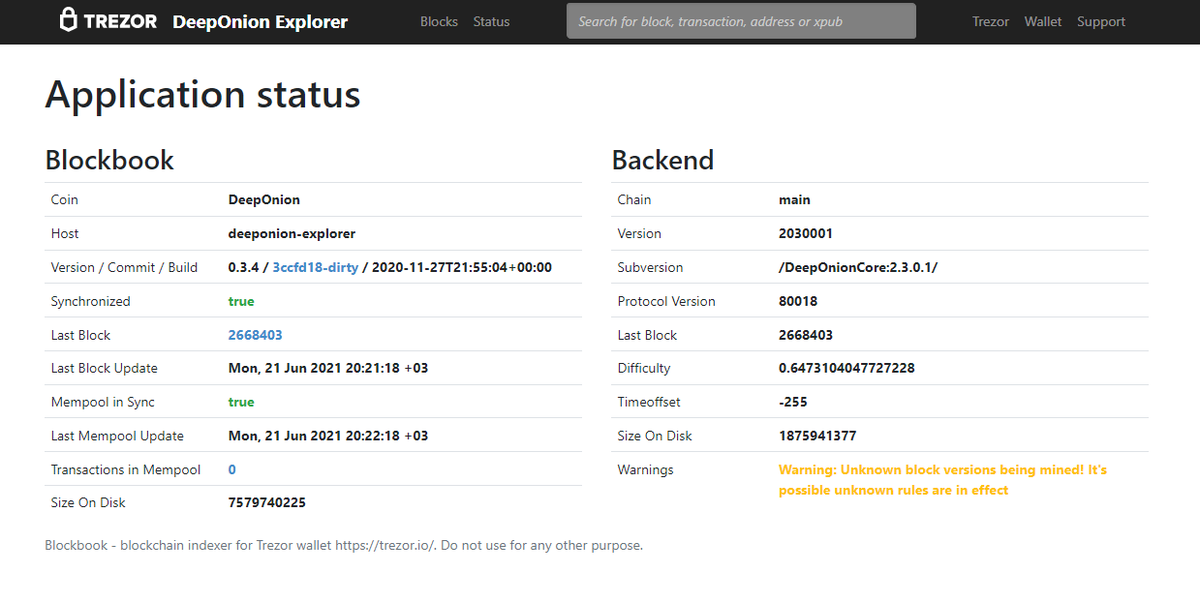1200x603 pixels.
Task: Go to the Blocks page
Action: [x=439, y=21]
